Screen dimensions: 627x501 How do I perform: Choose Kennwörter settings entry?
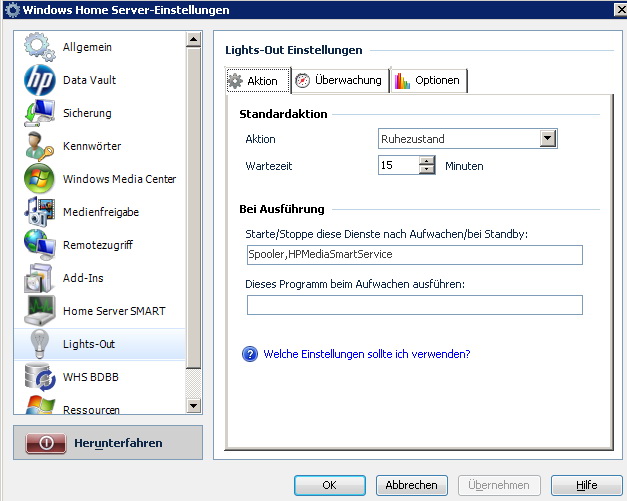coord(100,146)
